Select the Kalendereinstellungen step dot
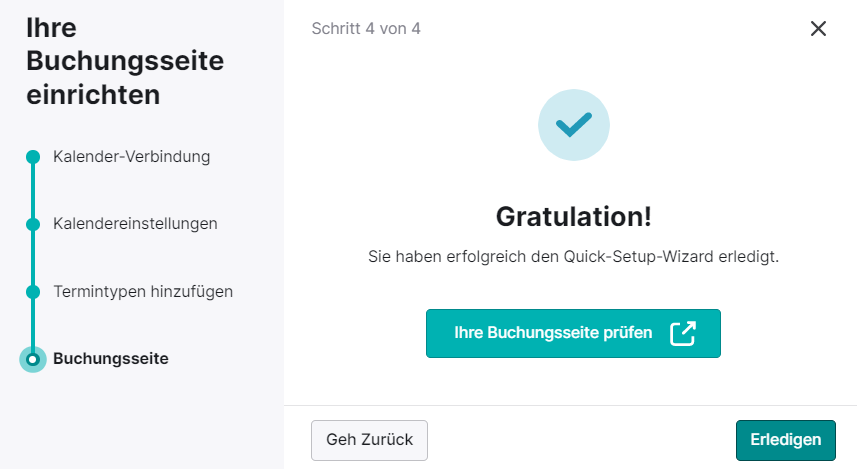Viewport: 857px width, 469px height. 33,224
